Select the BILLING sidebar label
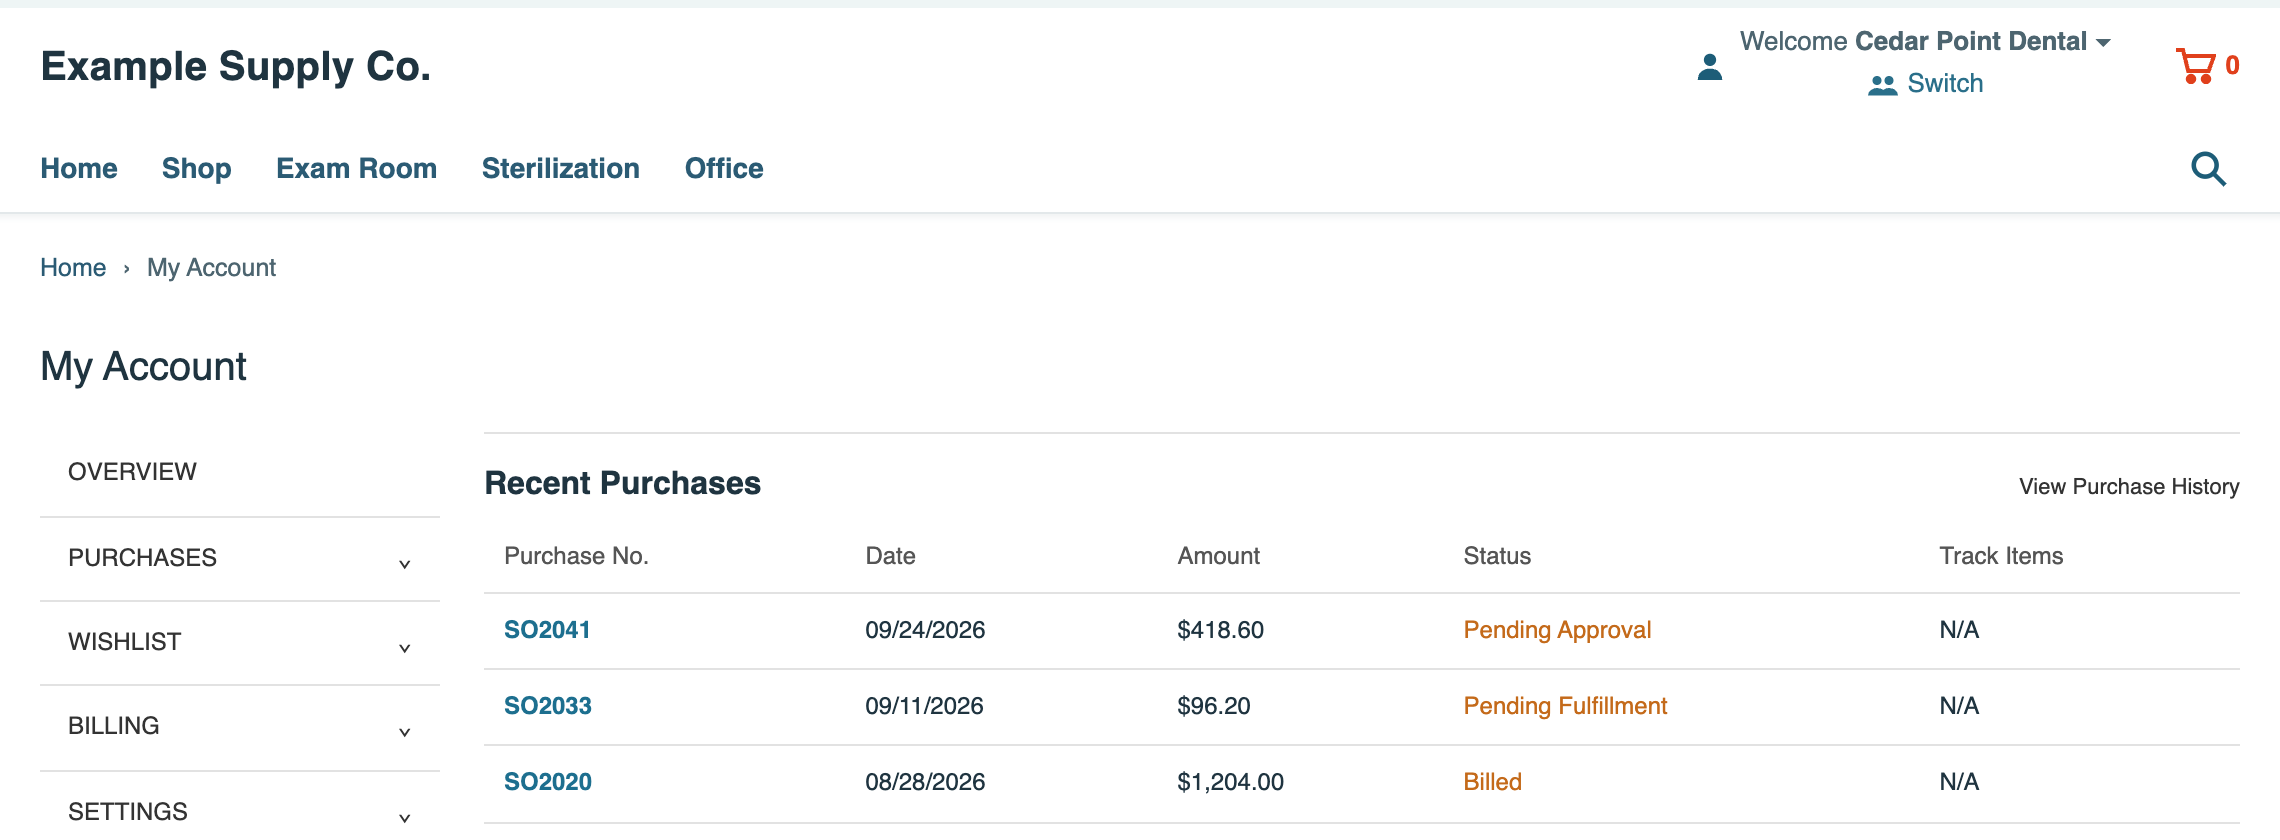Image resolution: width=2280 pixels, height=840 pixels. tap(114, 725)
